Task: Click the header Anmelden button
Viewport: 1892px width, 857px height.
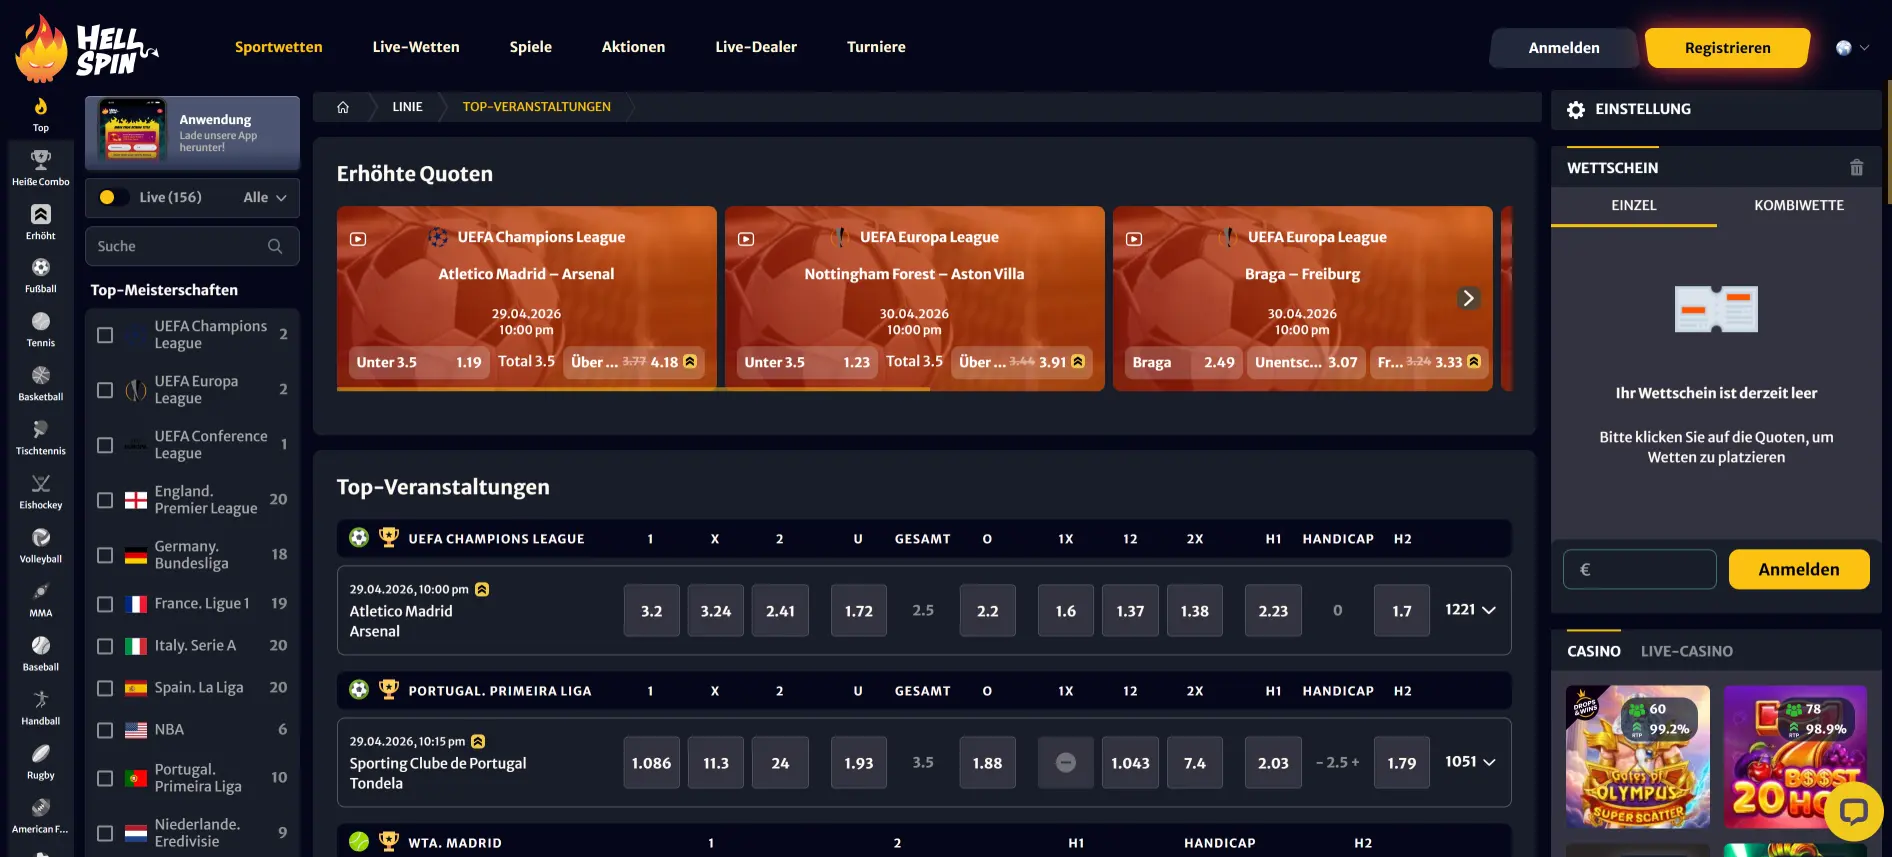Action: click(1564, 48)
